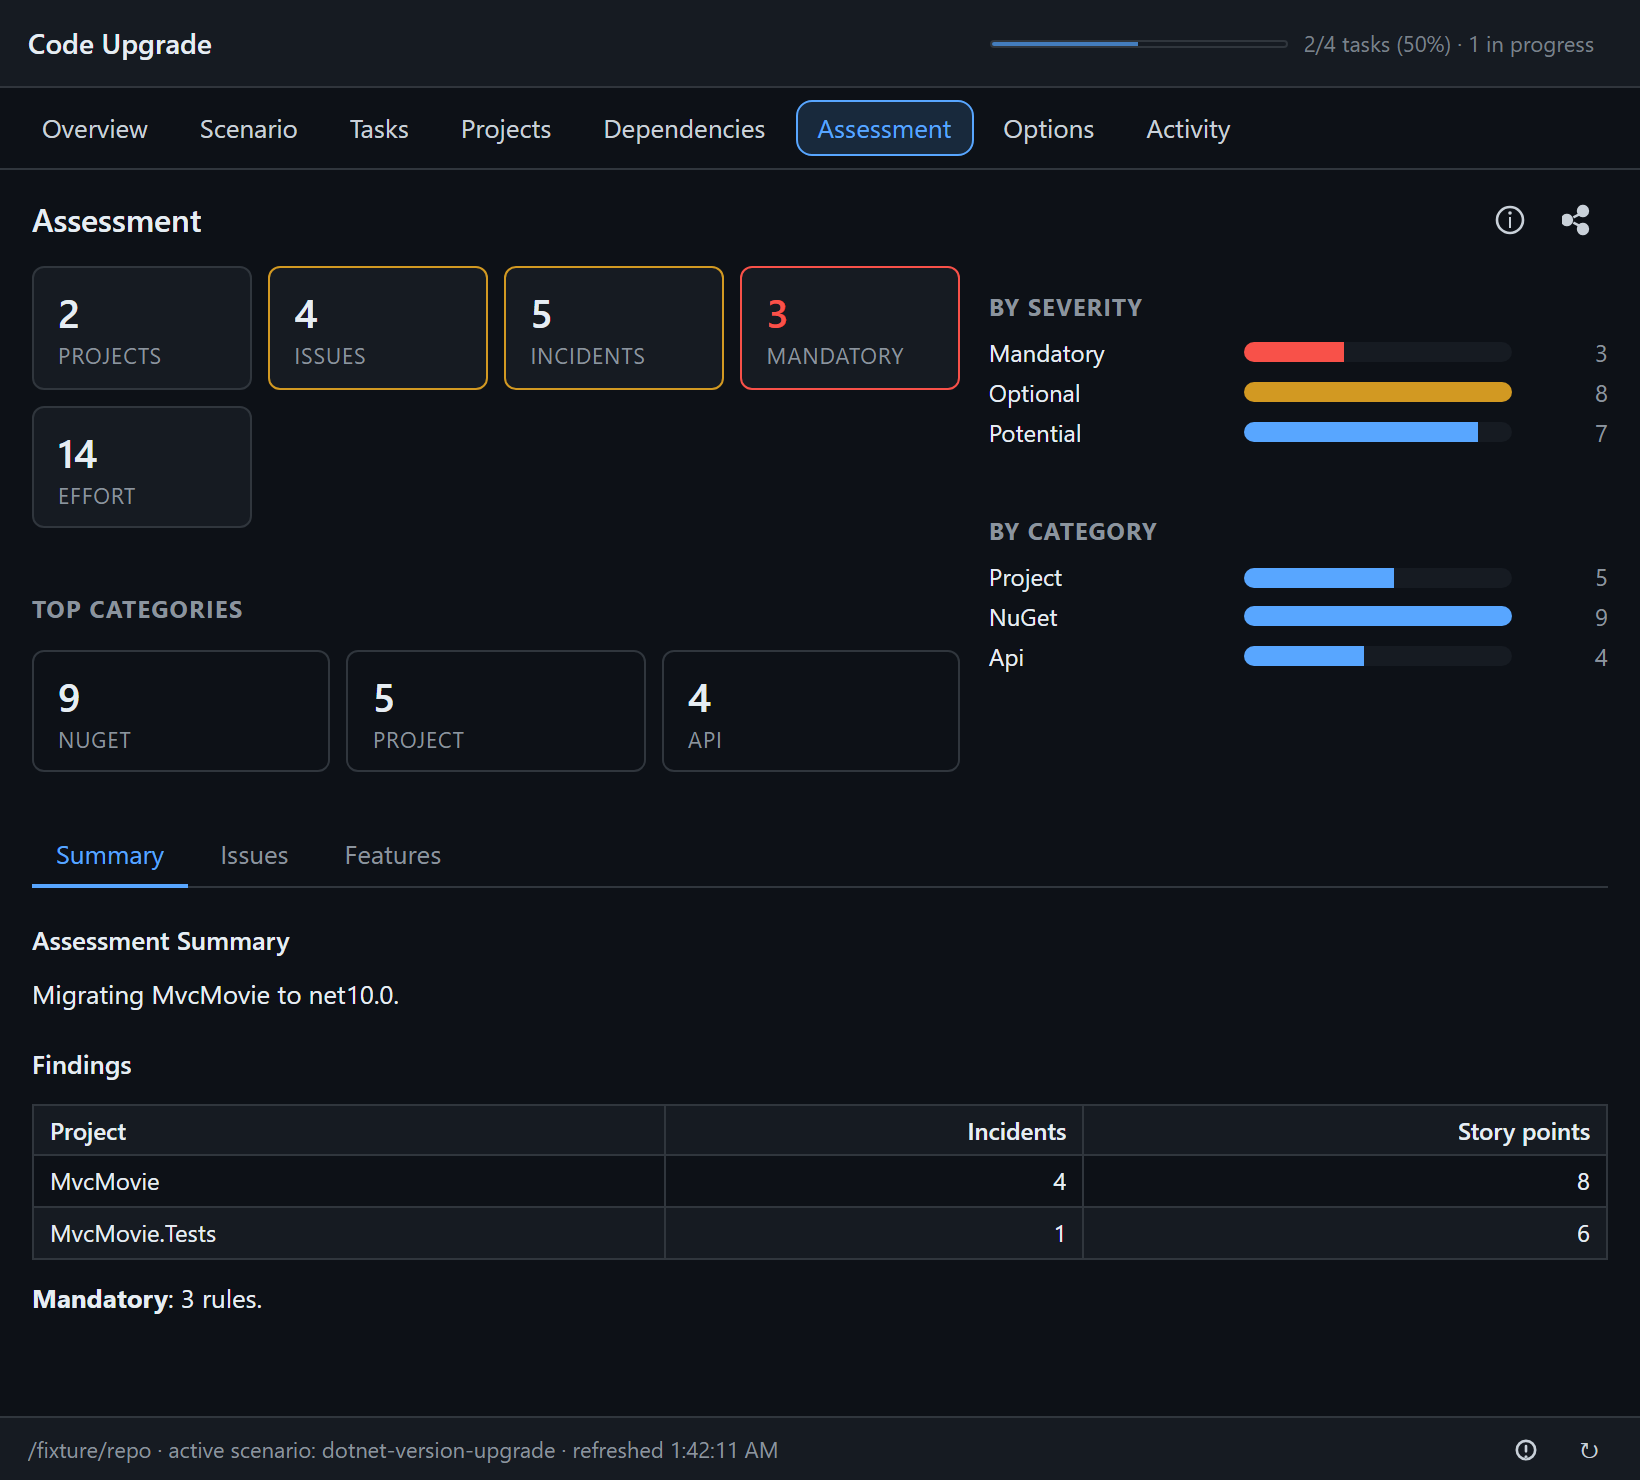Image resolution: width=1640 pixels, height=1480 pixels.
Task: Click the 3 Mandatory stat card
Action: click(x=850, y=328)
